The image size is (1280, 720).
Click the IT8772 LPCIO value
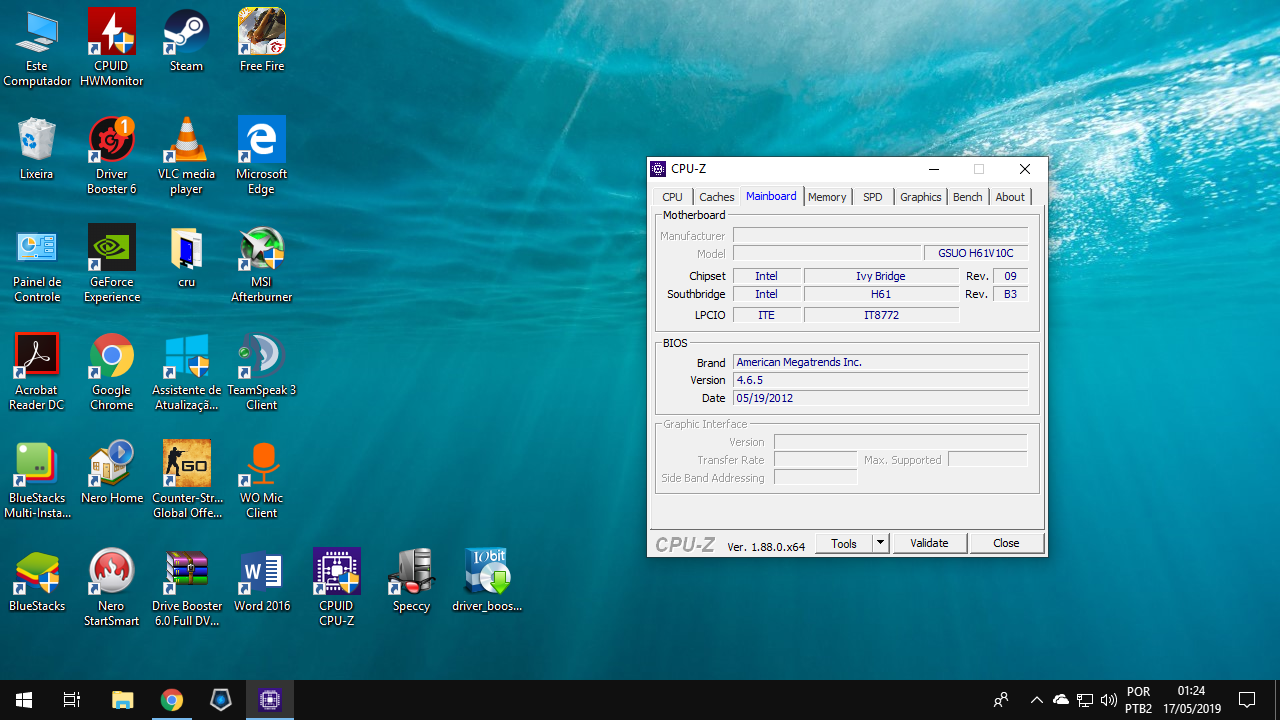881,315
